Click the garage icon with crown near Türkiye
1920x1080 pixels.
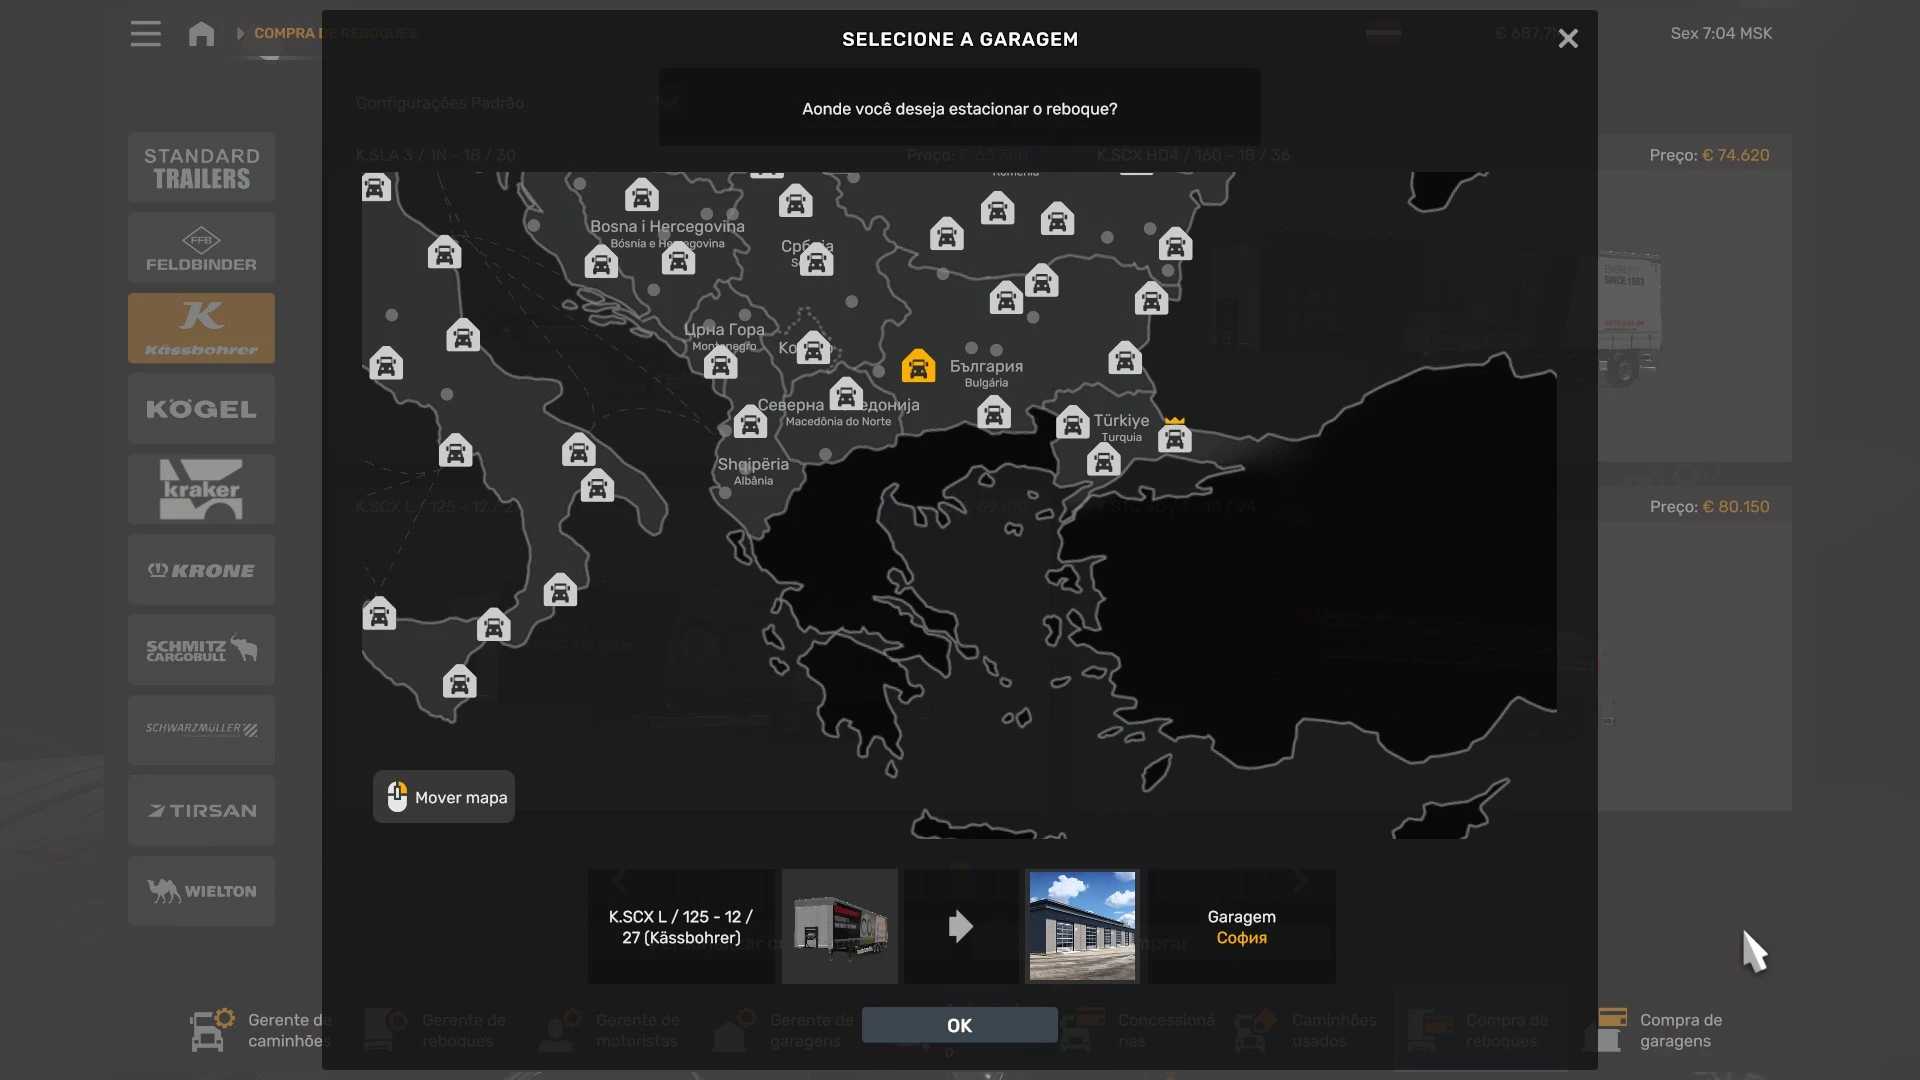[1174, 437]
